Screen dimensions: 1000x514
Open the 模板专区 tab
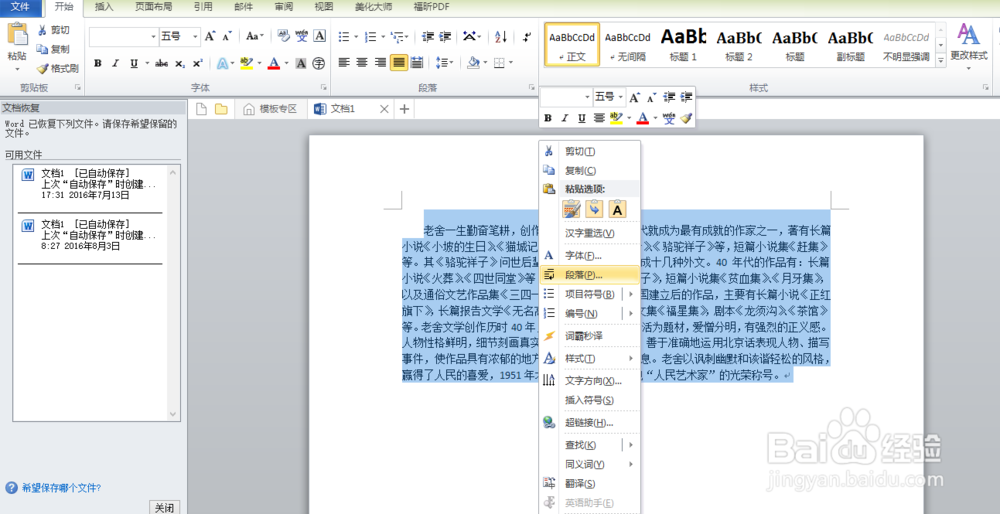[272, 109]
